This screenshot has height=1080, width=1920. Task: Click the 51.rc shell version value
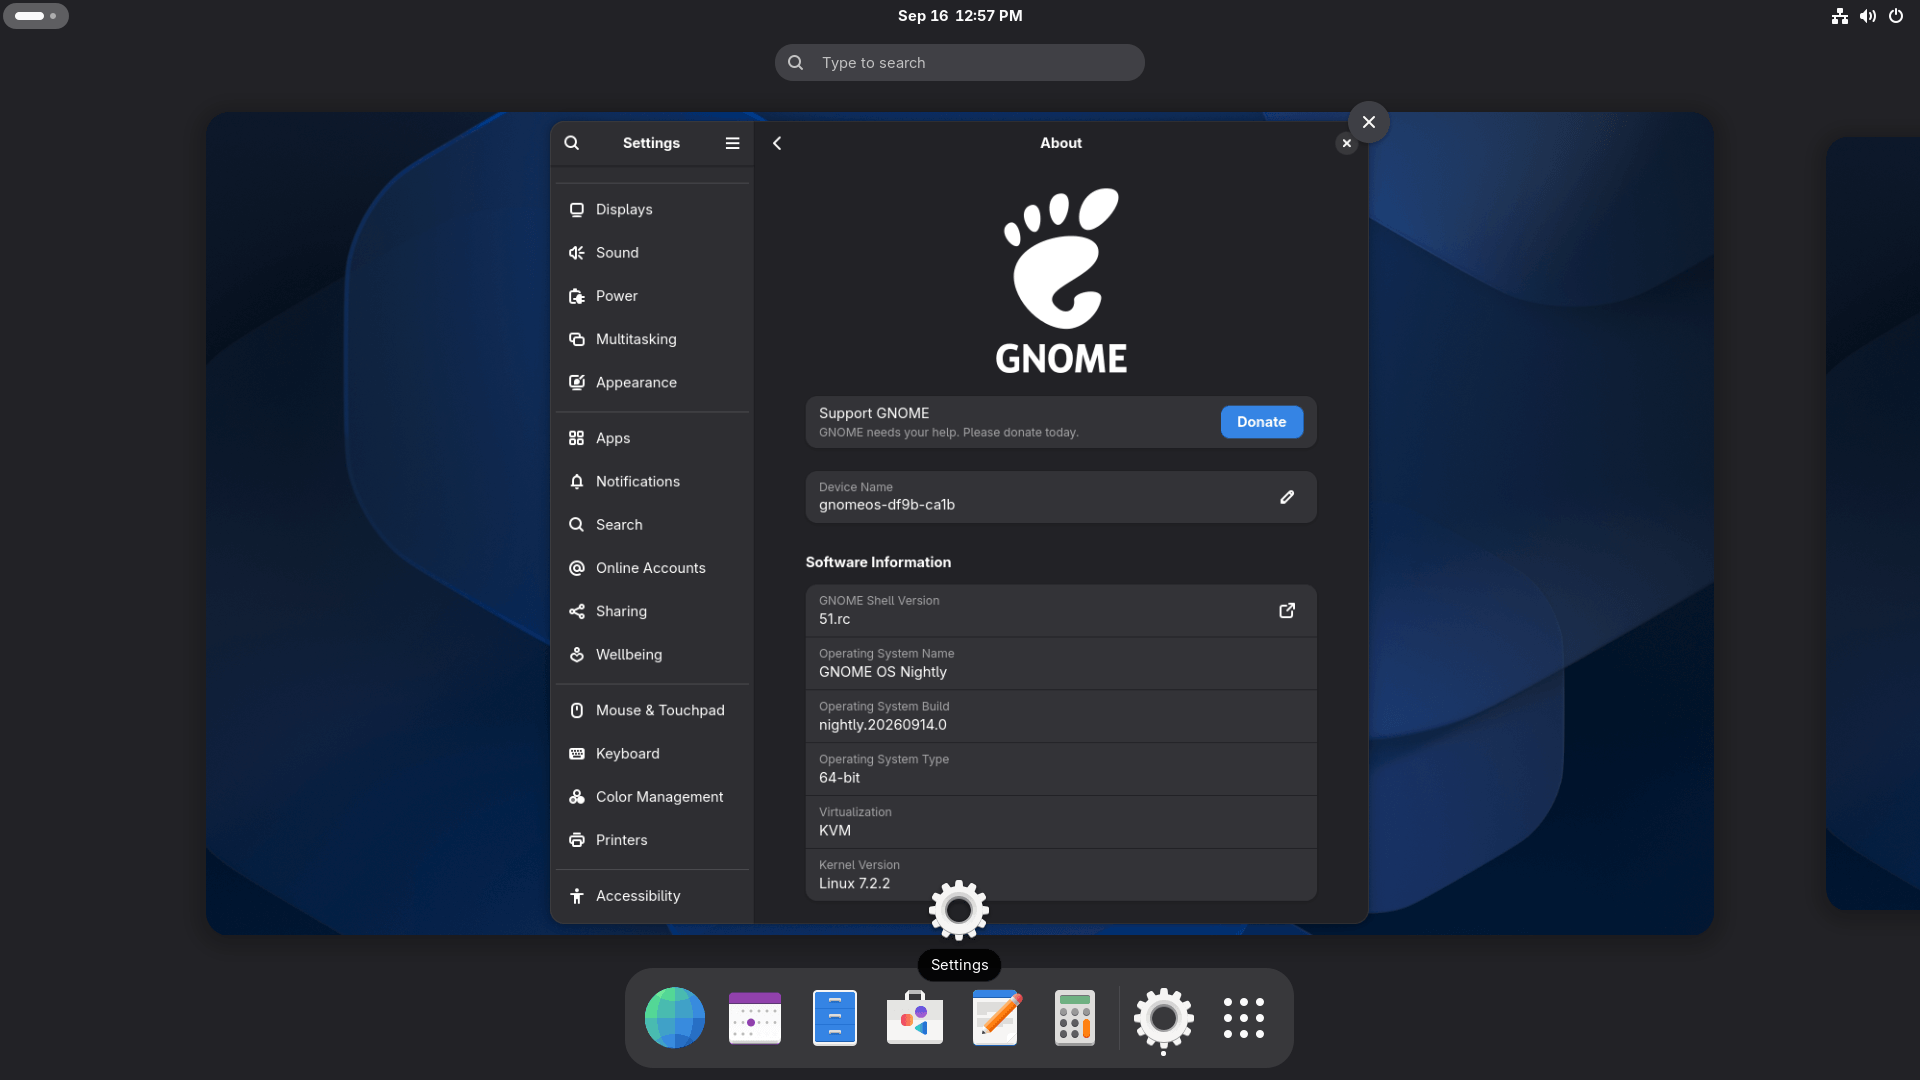click(835, 619)
